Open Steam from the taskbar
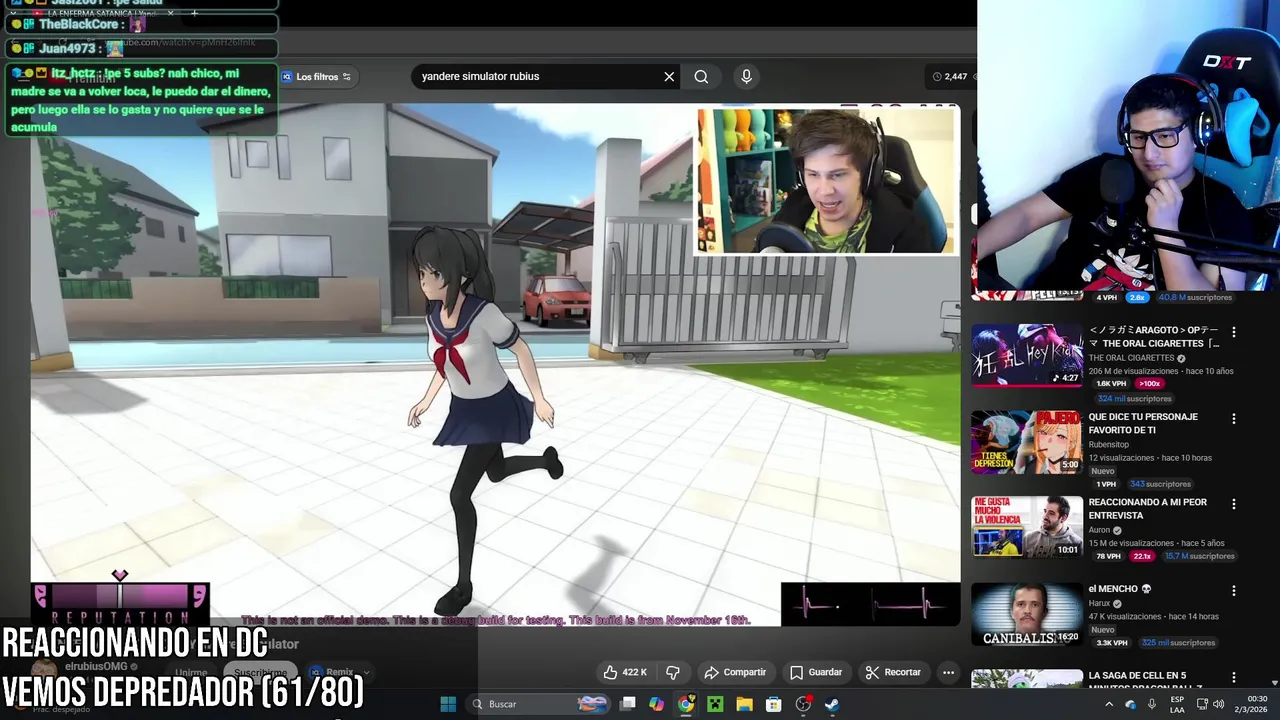1280x720 pixels. tap(832, 704)
